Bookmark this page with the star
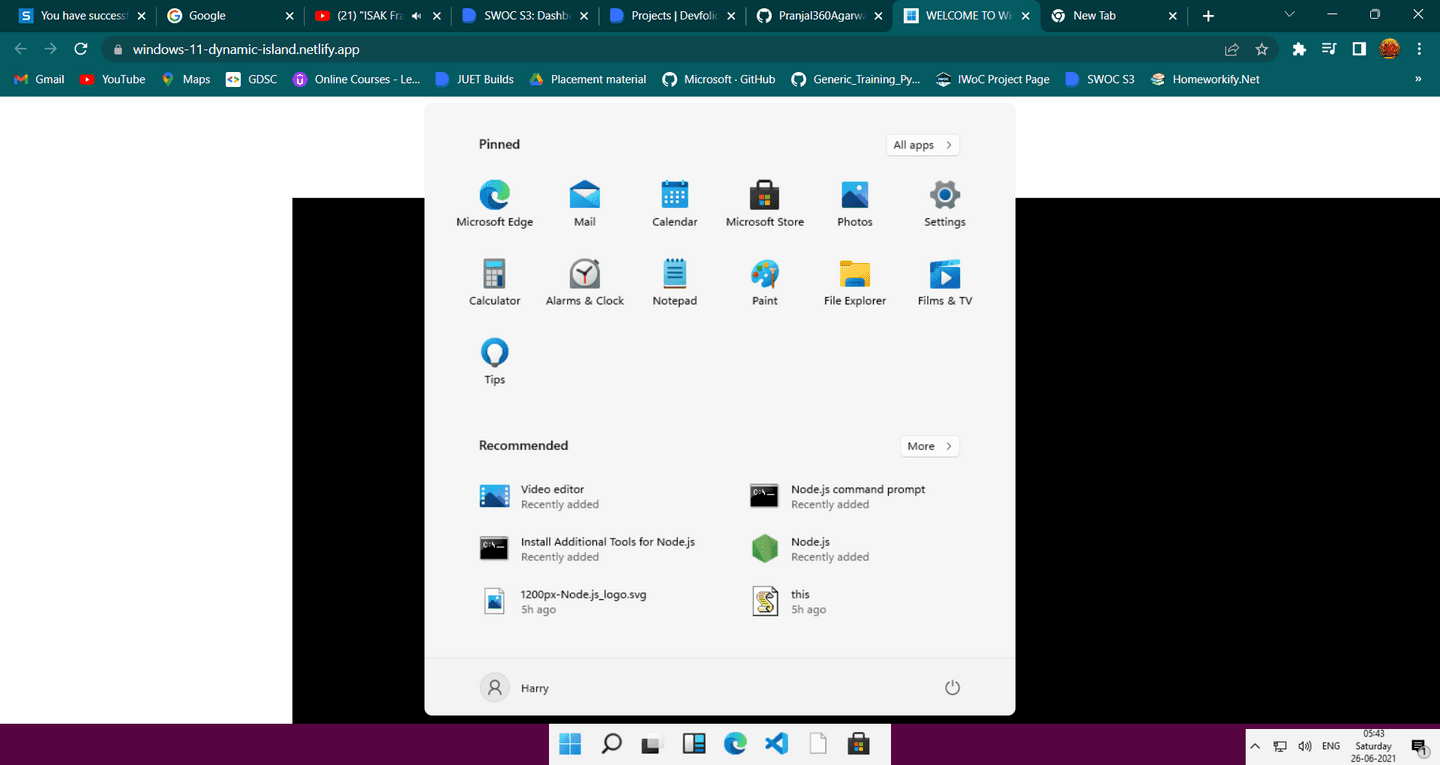The width and height of the screenshot is (1440, 765). tap(1262, 49)
